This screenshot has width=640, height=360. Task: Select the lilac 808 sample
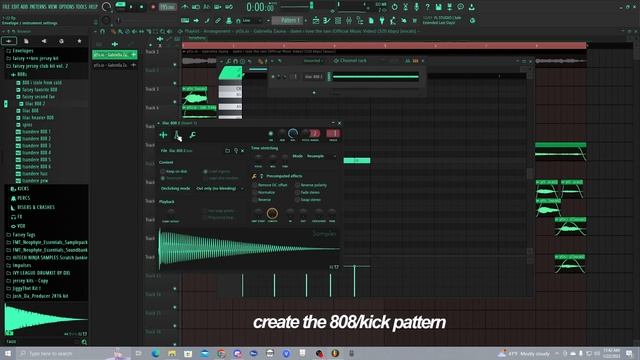(x=30, y=111)
